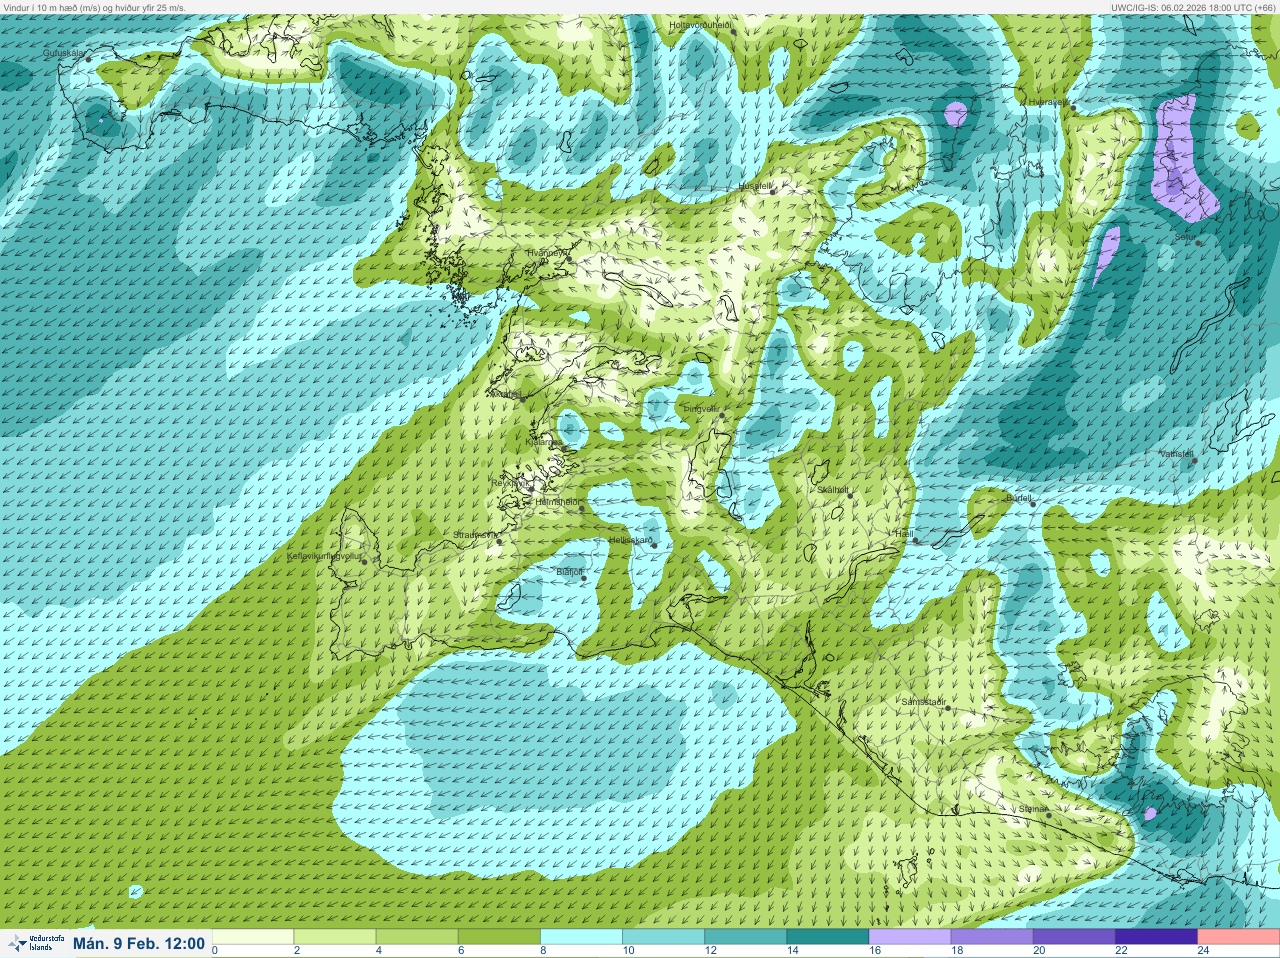Click the Mán. 9 Feb. 12:00 timestamp
Screen dimensions: 1280x958
click(x=139, y=943)
